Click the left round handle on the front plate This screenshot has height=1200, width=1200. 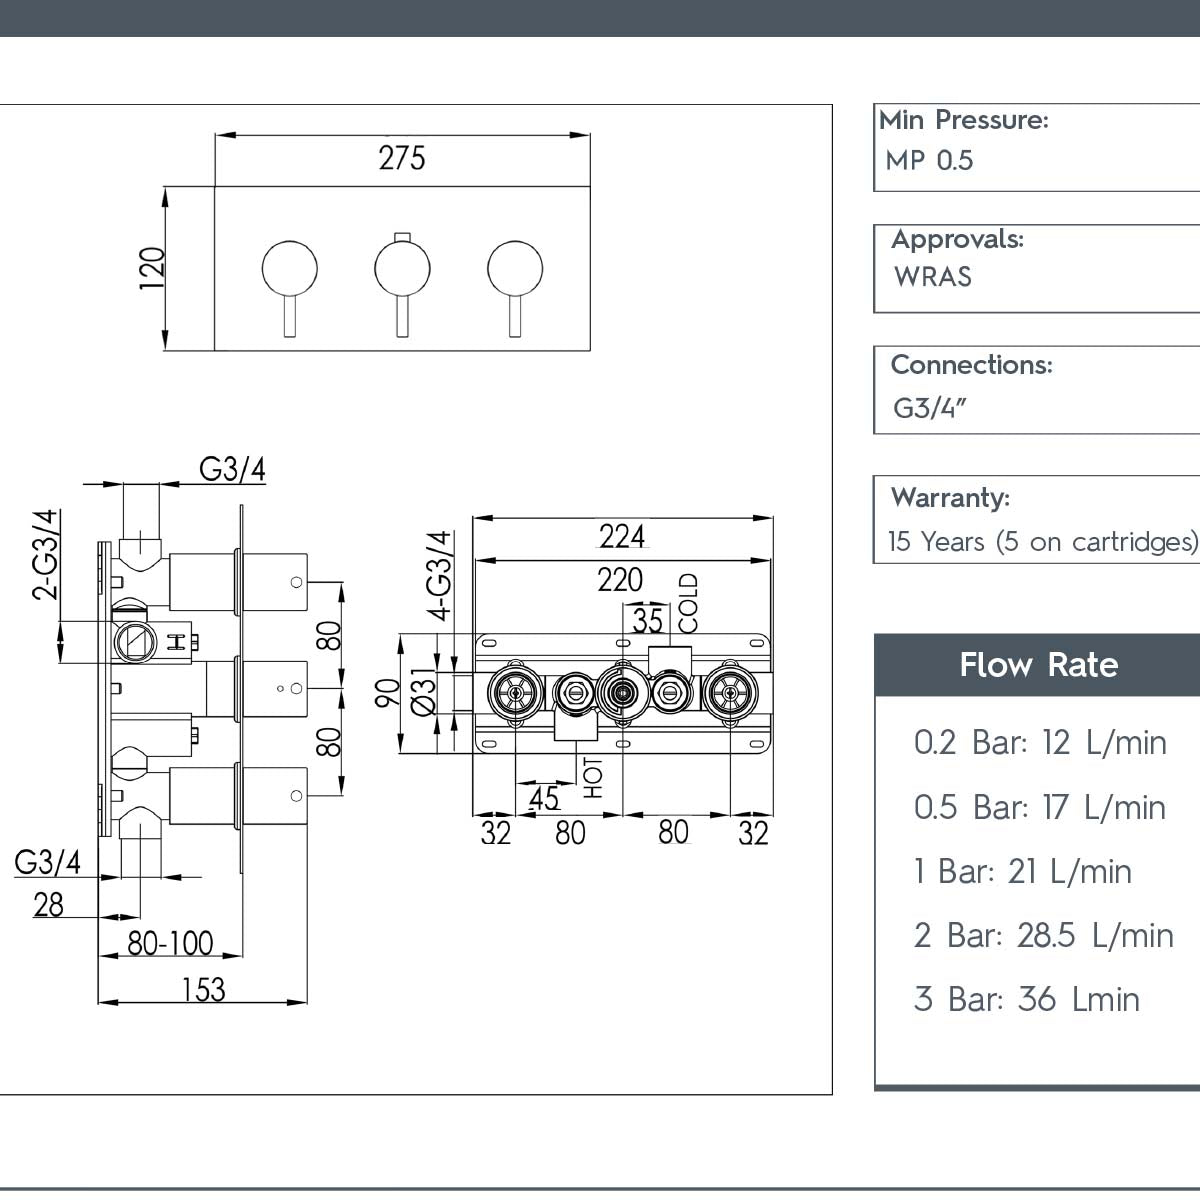pos(290,269)
